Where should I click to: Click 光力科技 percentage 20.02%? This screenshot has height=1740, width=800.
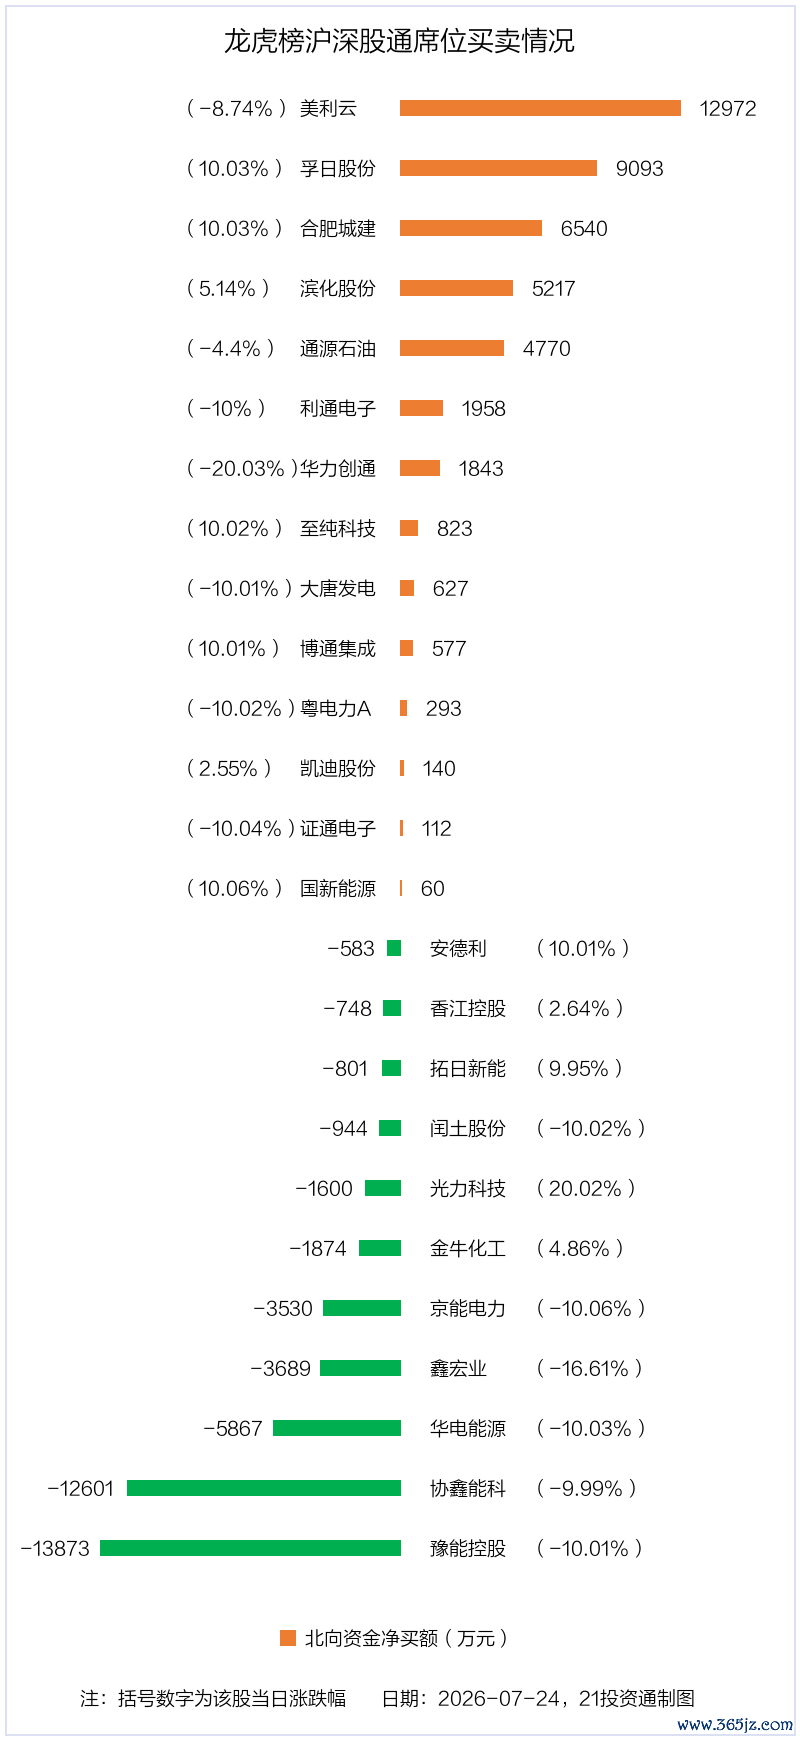point(586,1188)
